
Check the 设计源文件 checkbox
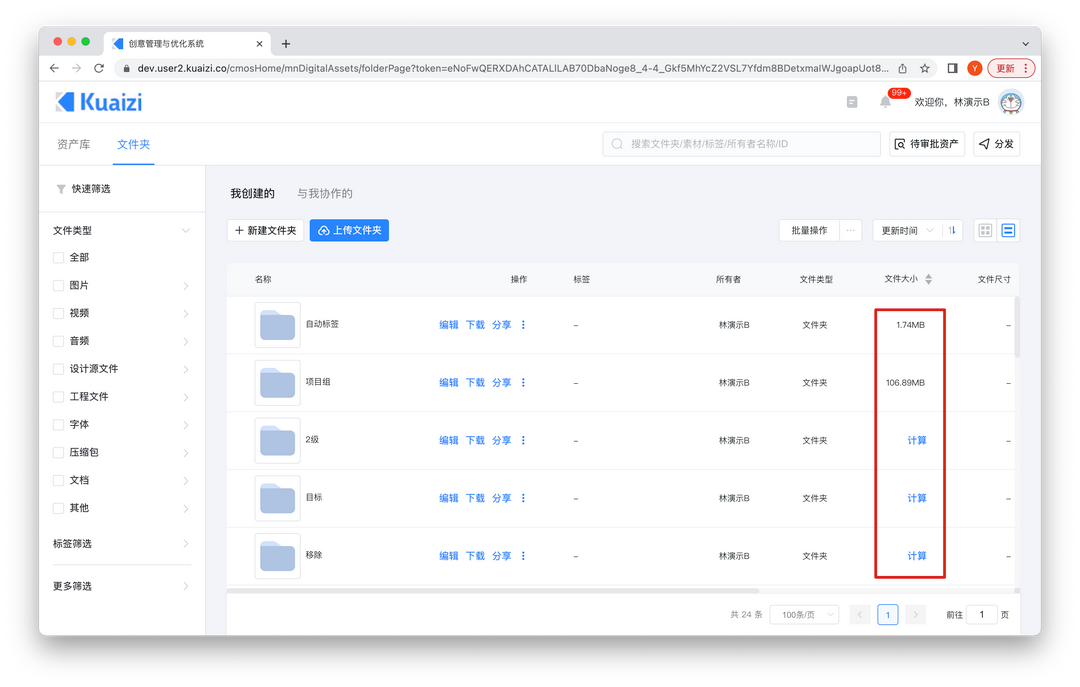pos(59,369)
